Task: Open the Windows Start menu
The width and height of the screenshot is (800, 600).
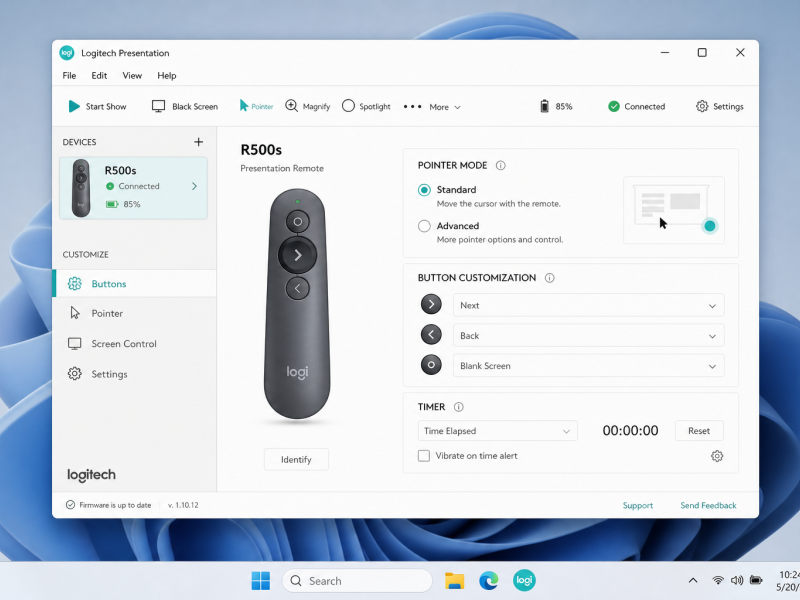Action: (x=261, y=581)
